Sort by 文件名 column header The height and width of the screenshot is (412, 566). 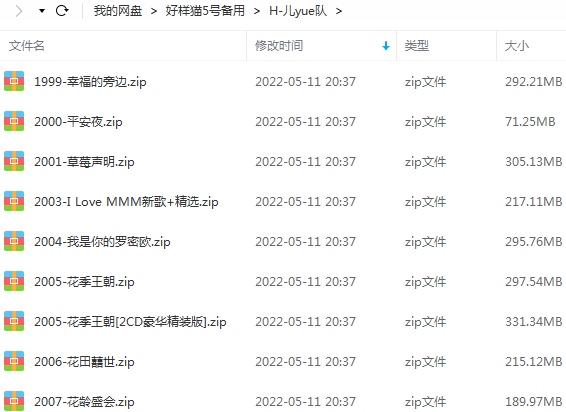pyautogui.click(x=27, y=46)
